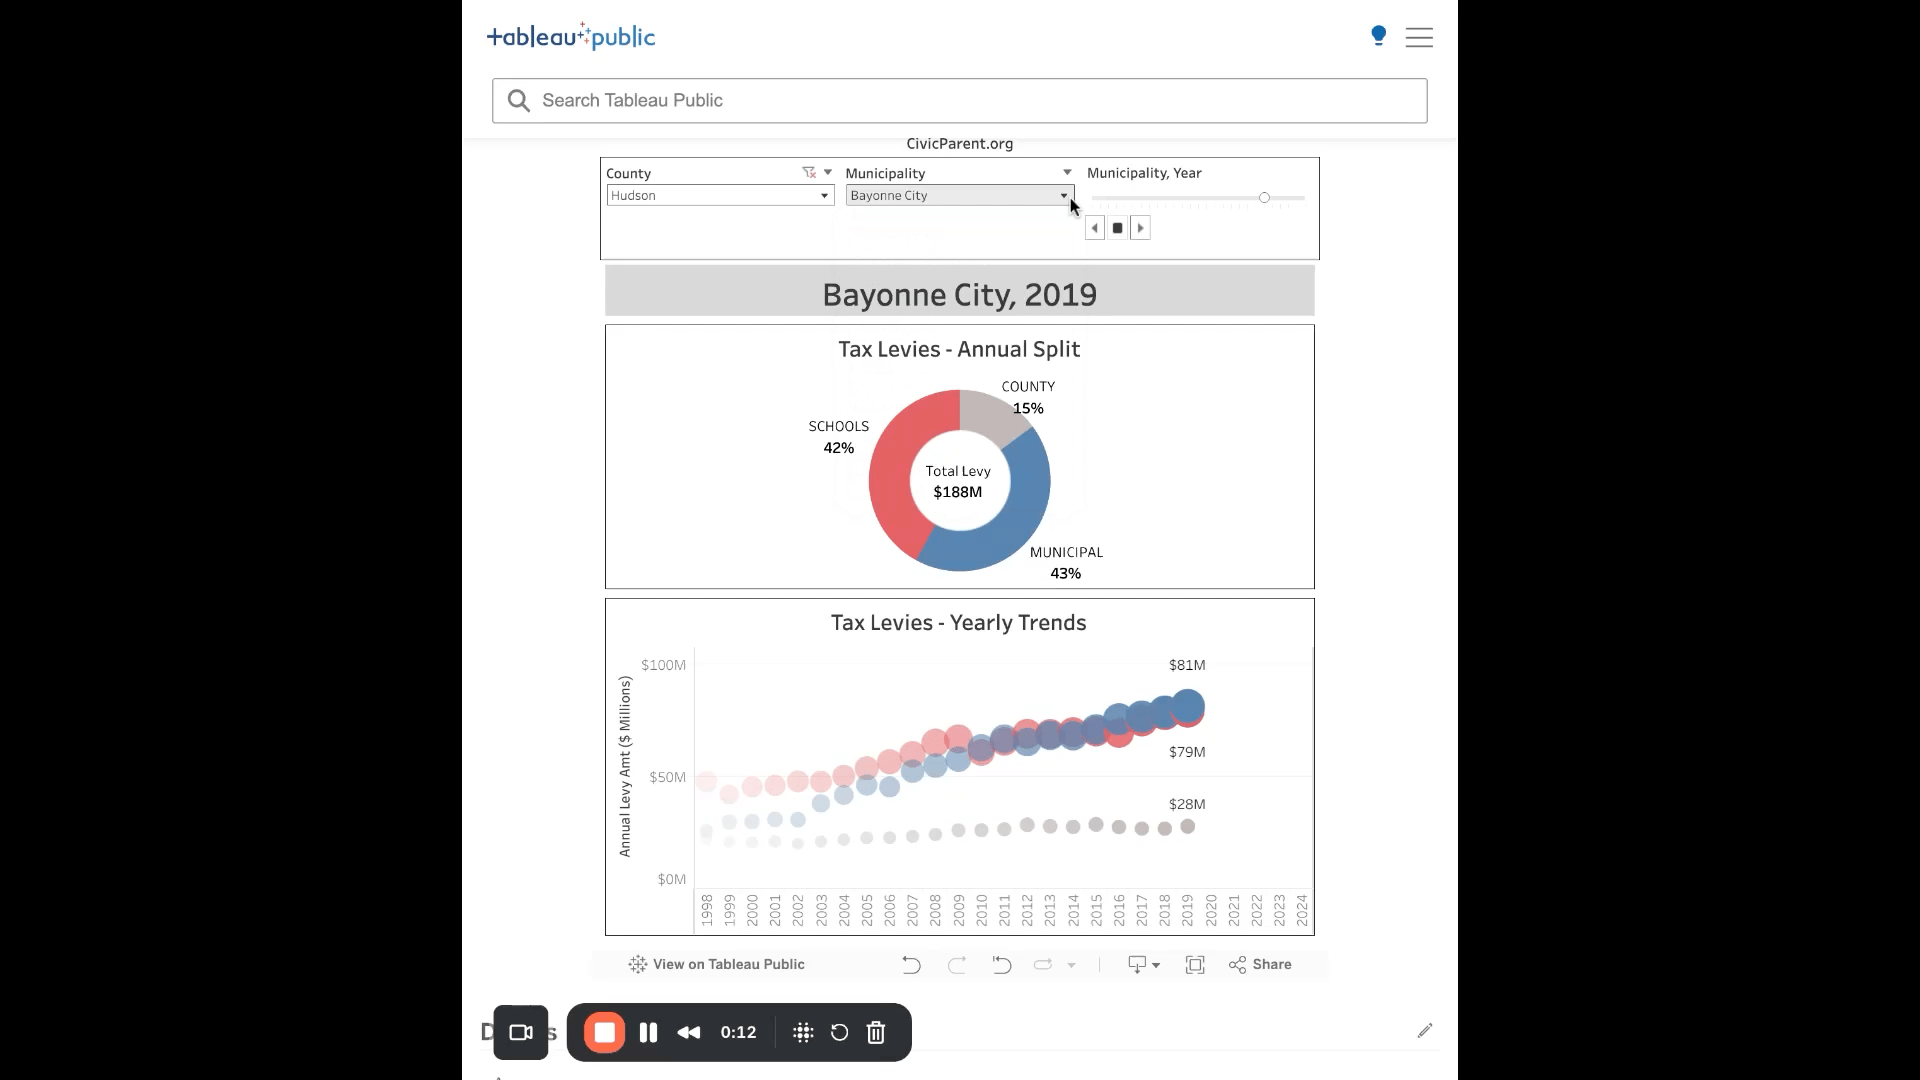Step forward to the next year

pyautogui.click(x=1140, y=228)
